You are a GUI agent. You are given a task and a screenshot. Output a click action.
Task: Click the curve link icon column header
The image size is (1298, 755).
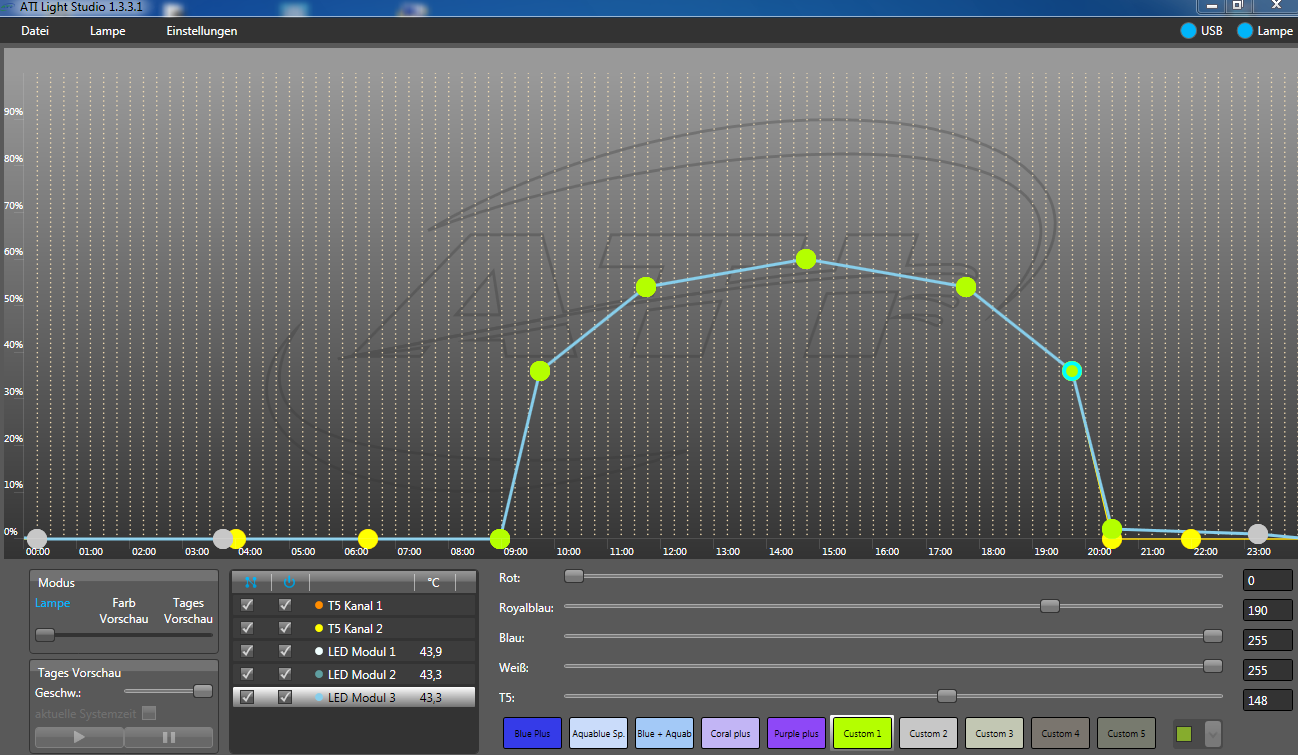[250, 582]
